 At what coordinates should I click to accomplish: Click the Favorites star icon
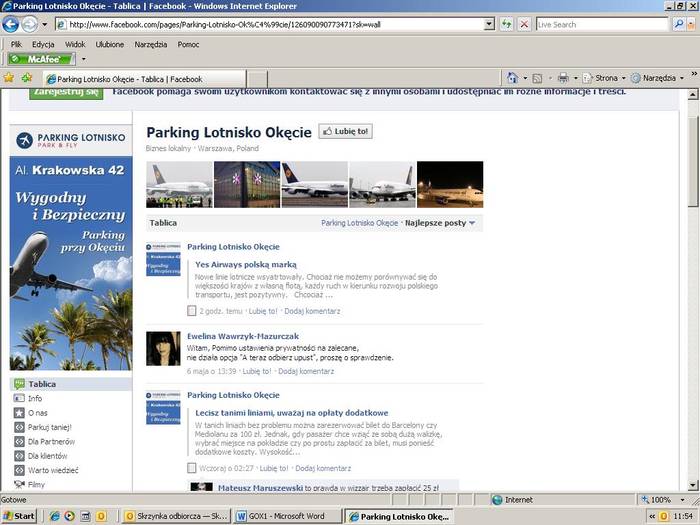(10, 78)
